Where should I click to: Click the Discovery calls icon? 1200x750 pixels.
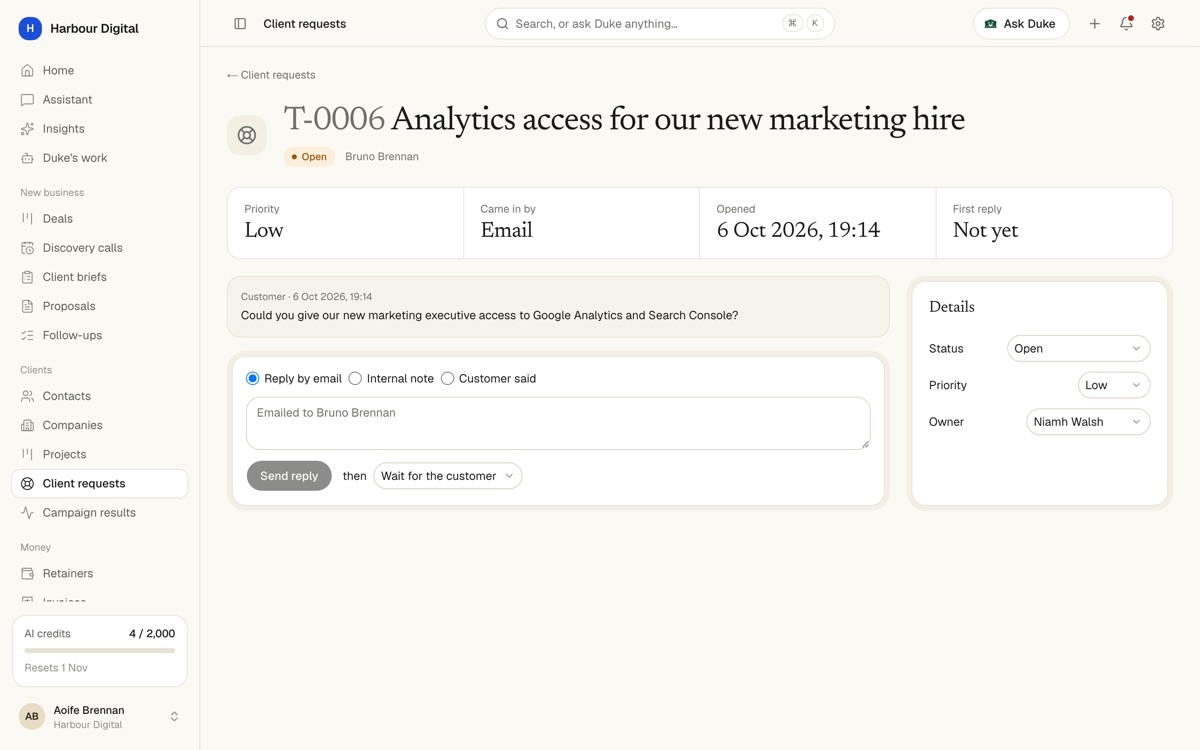pos(27,248)
